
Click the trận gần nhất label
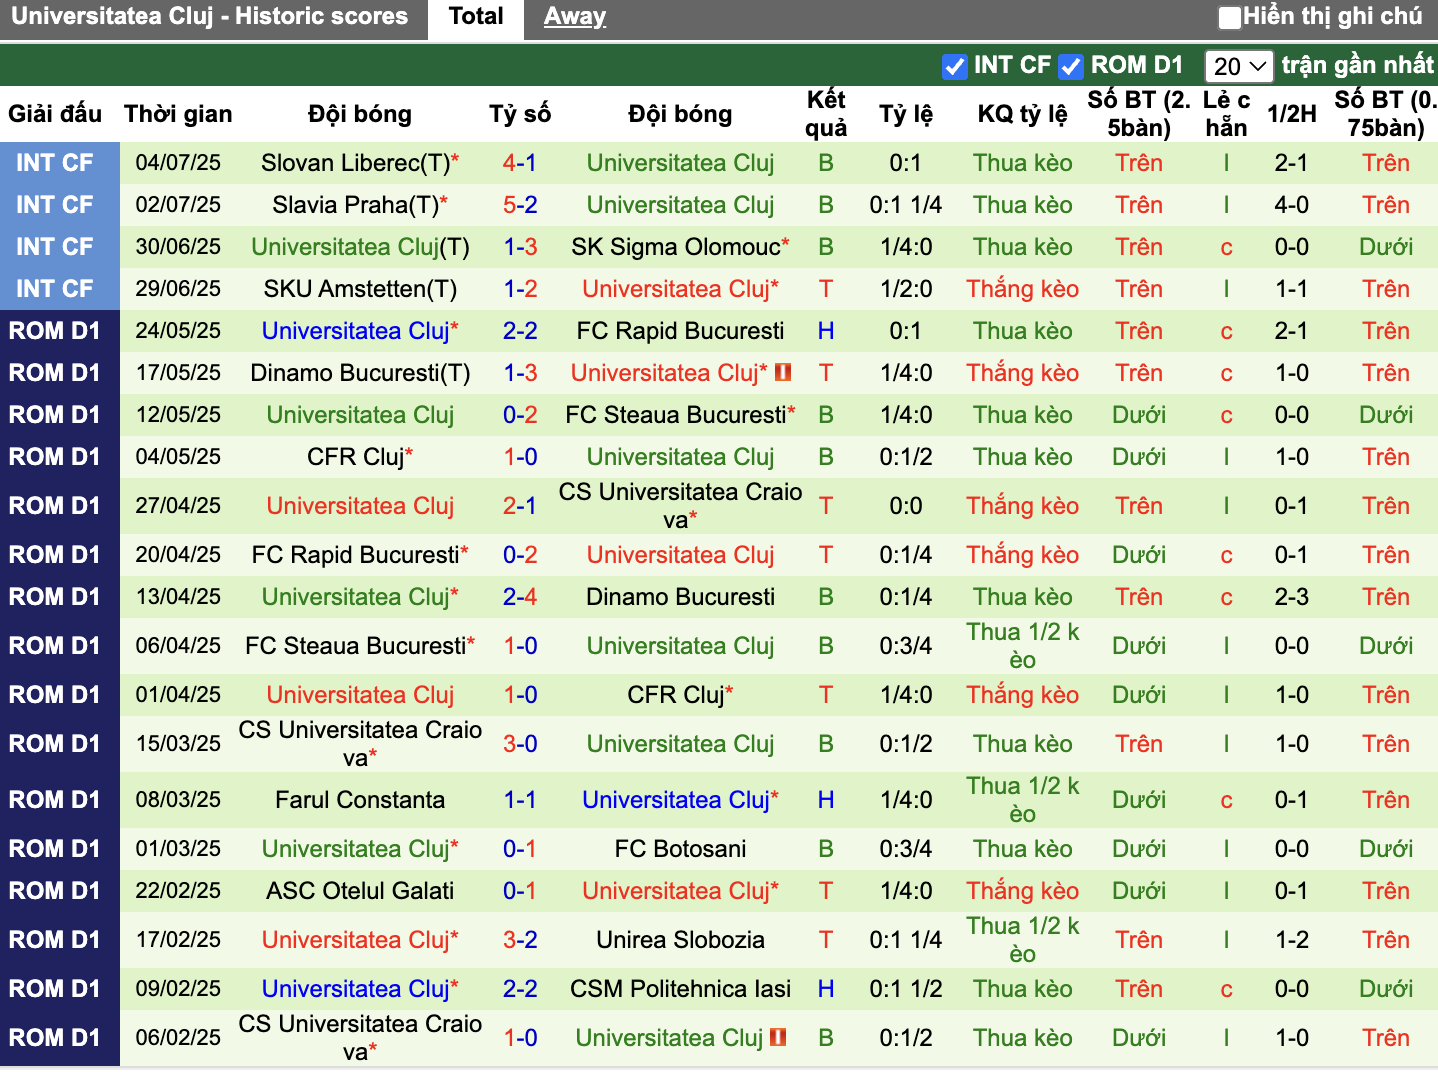[1358, 66]
